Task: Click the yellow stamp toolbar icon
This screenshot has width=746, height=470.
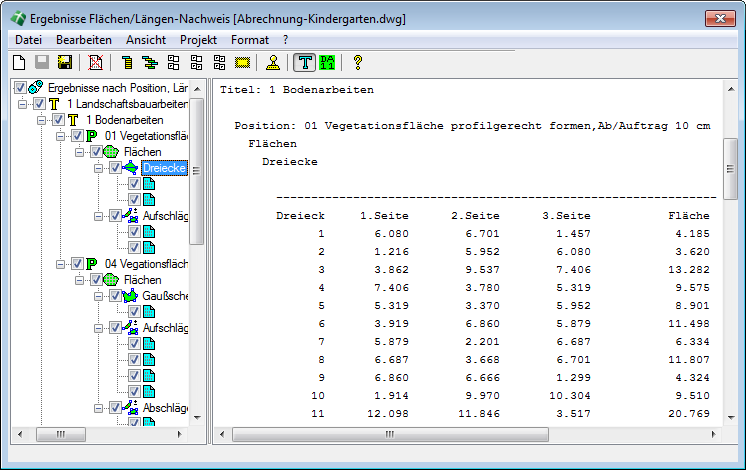Action: [273, 63]
